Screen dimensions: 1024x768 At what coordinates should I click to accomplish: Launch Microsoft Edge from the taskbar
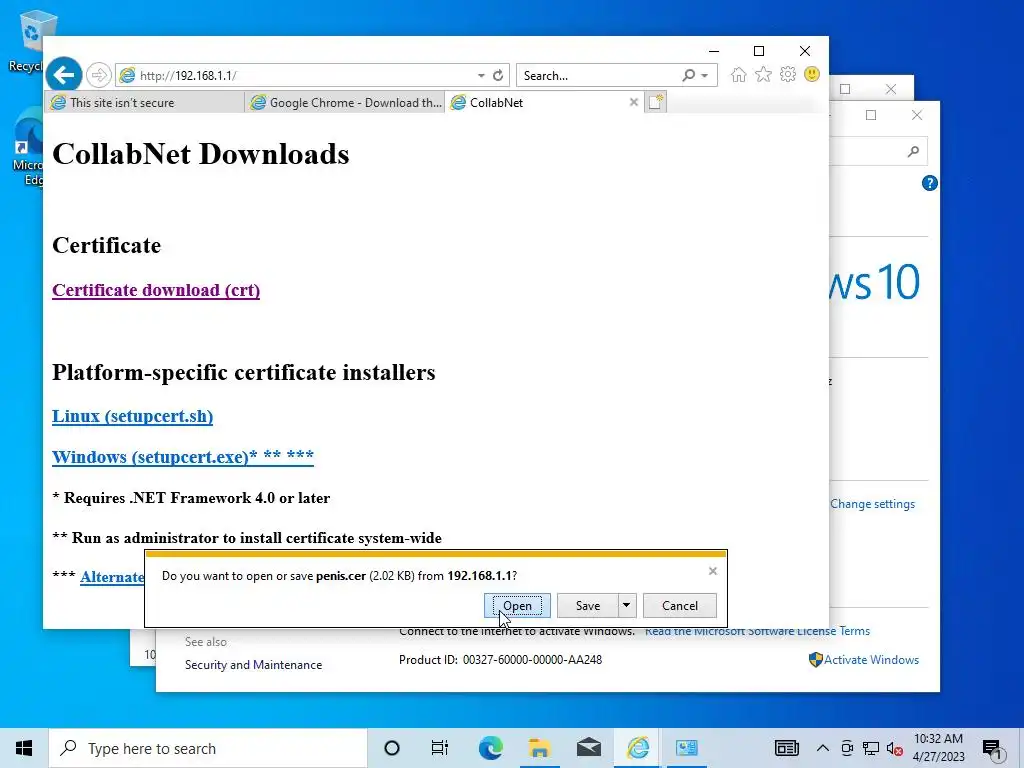click(490, 748)
